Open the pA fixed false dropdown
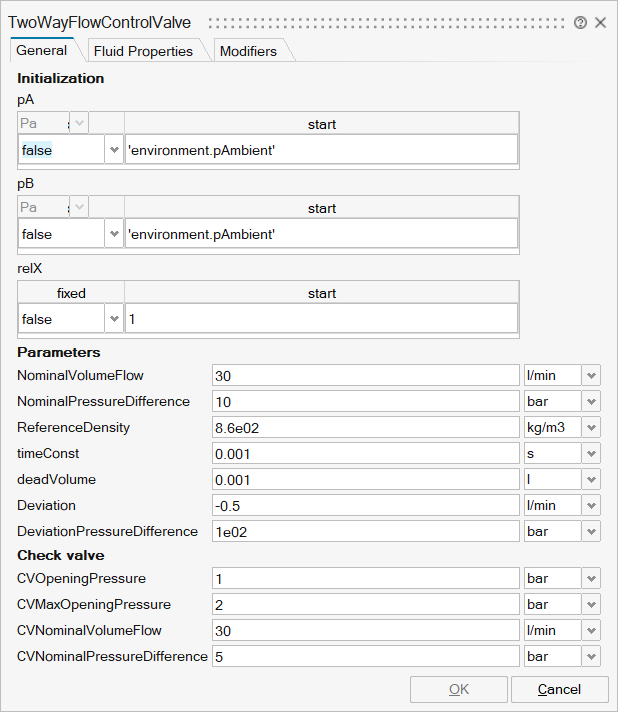 113,150
